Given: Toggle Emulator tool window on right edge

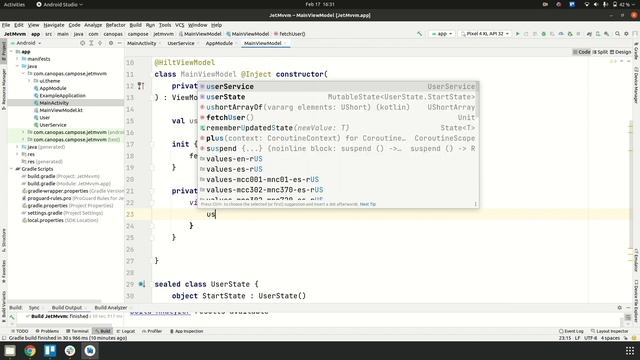Looking at the screenshot, I should 636,261.
